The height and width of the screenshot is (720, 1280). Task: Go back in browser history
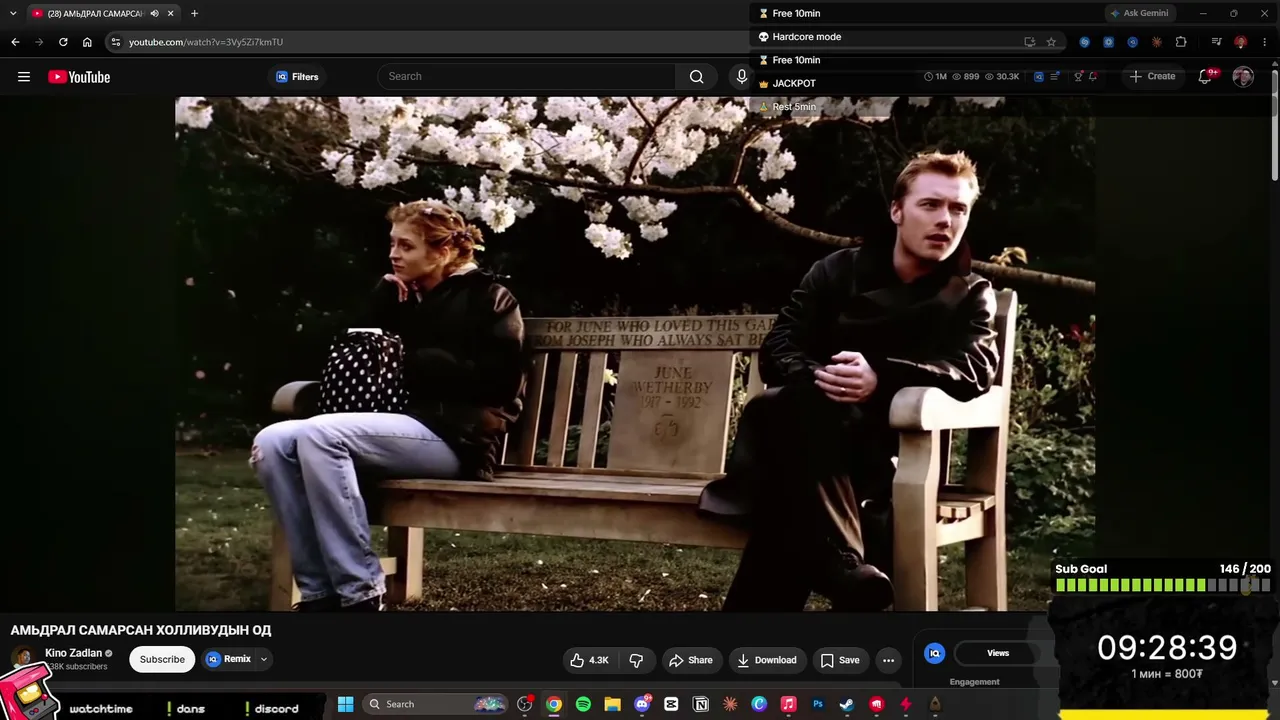15,42
